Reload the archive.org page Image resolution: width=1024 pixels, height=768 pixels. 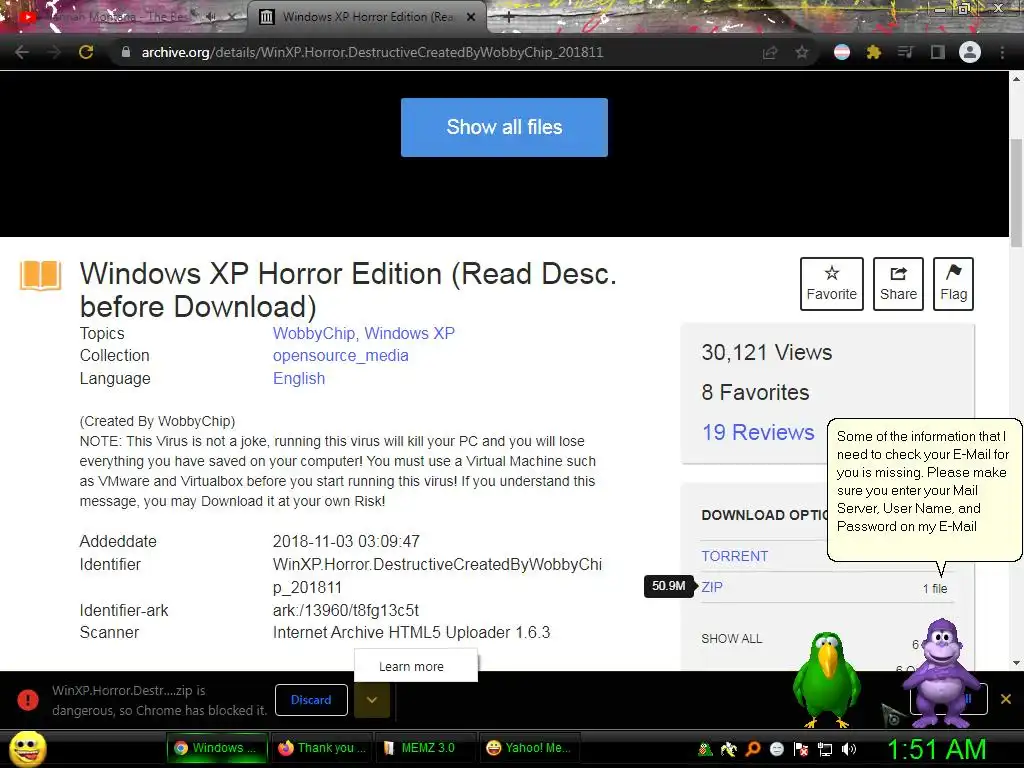click(86, 52)
